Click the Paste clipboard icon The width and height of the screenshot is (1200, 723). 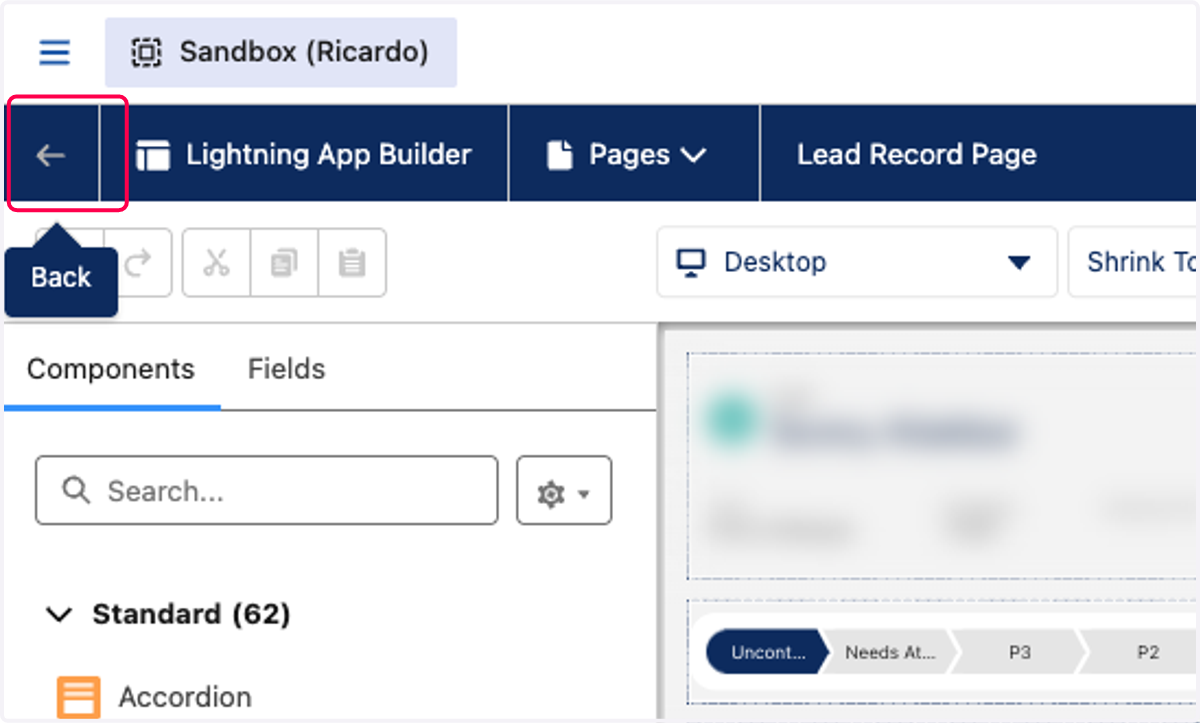(352, 263)
